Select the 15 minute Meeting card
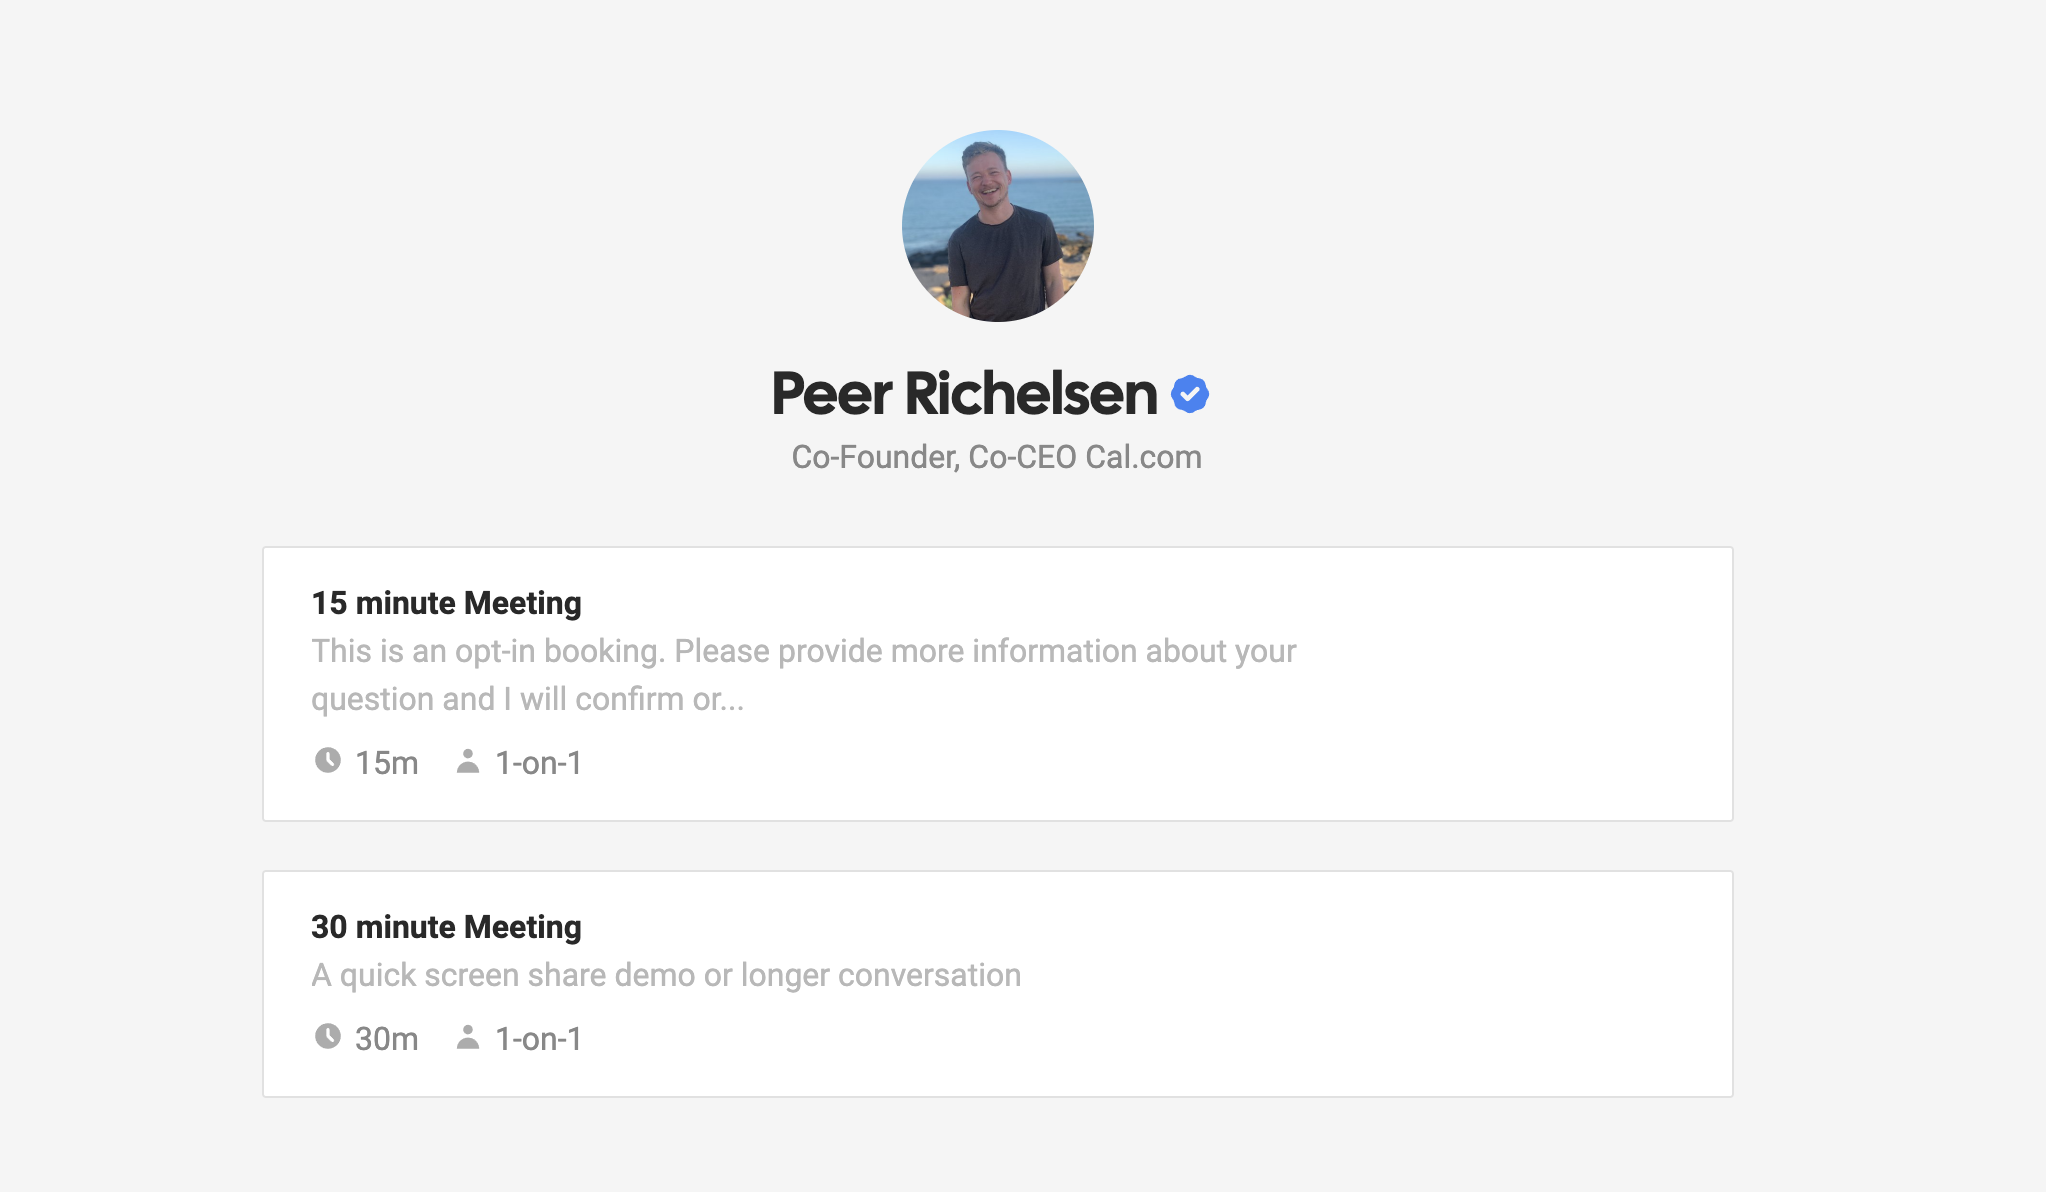This screenshot has width=2046, height=1192. coord(997,683)
